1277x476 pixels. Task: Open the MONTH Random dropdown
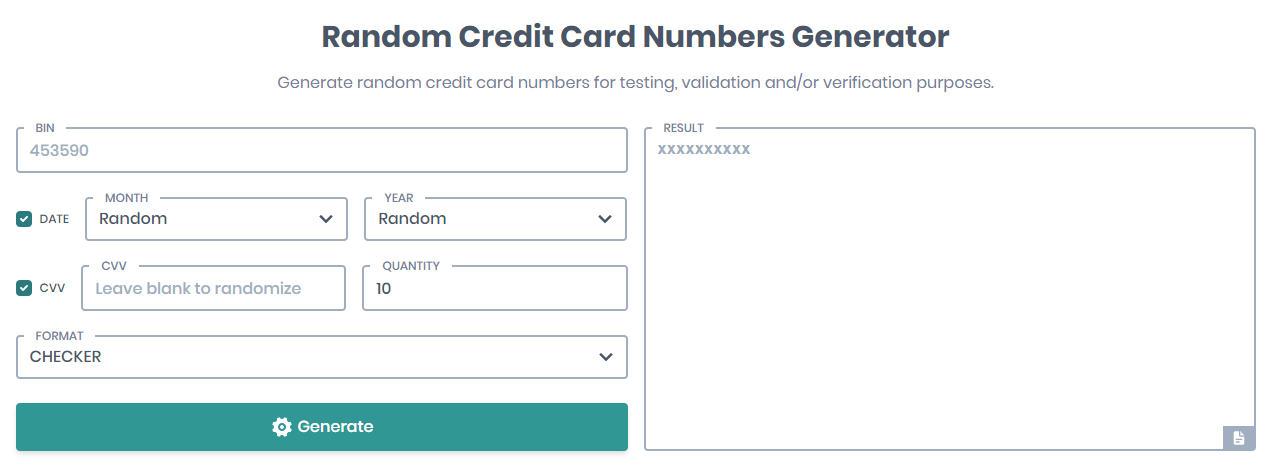(200, 219)
